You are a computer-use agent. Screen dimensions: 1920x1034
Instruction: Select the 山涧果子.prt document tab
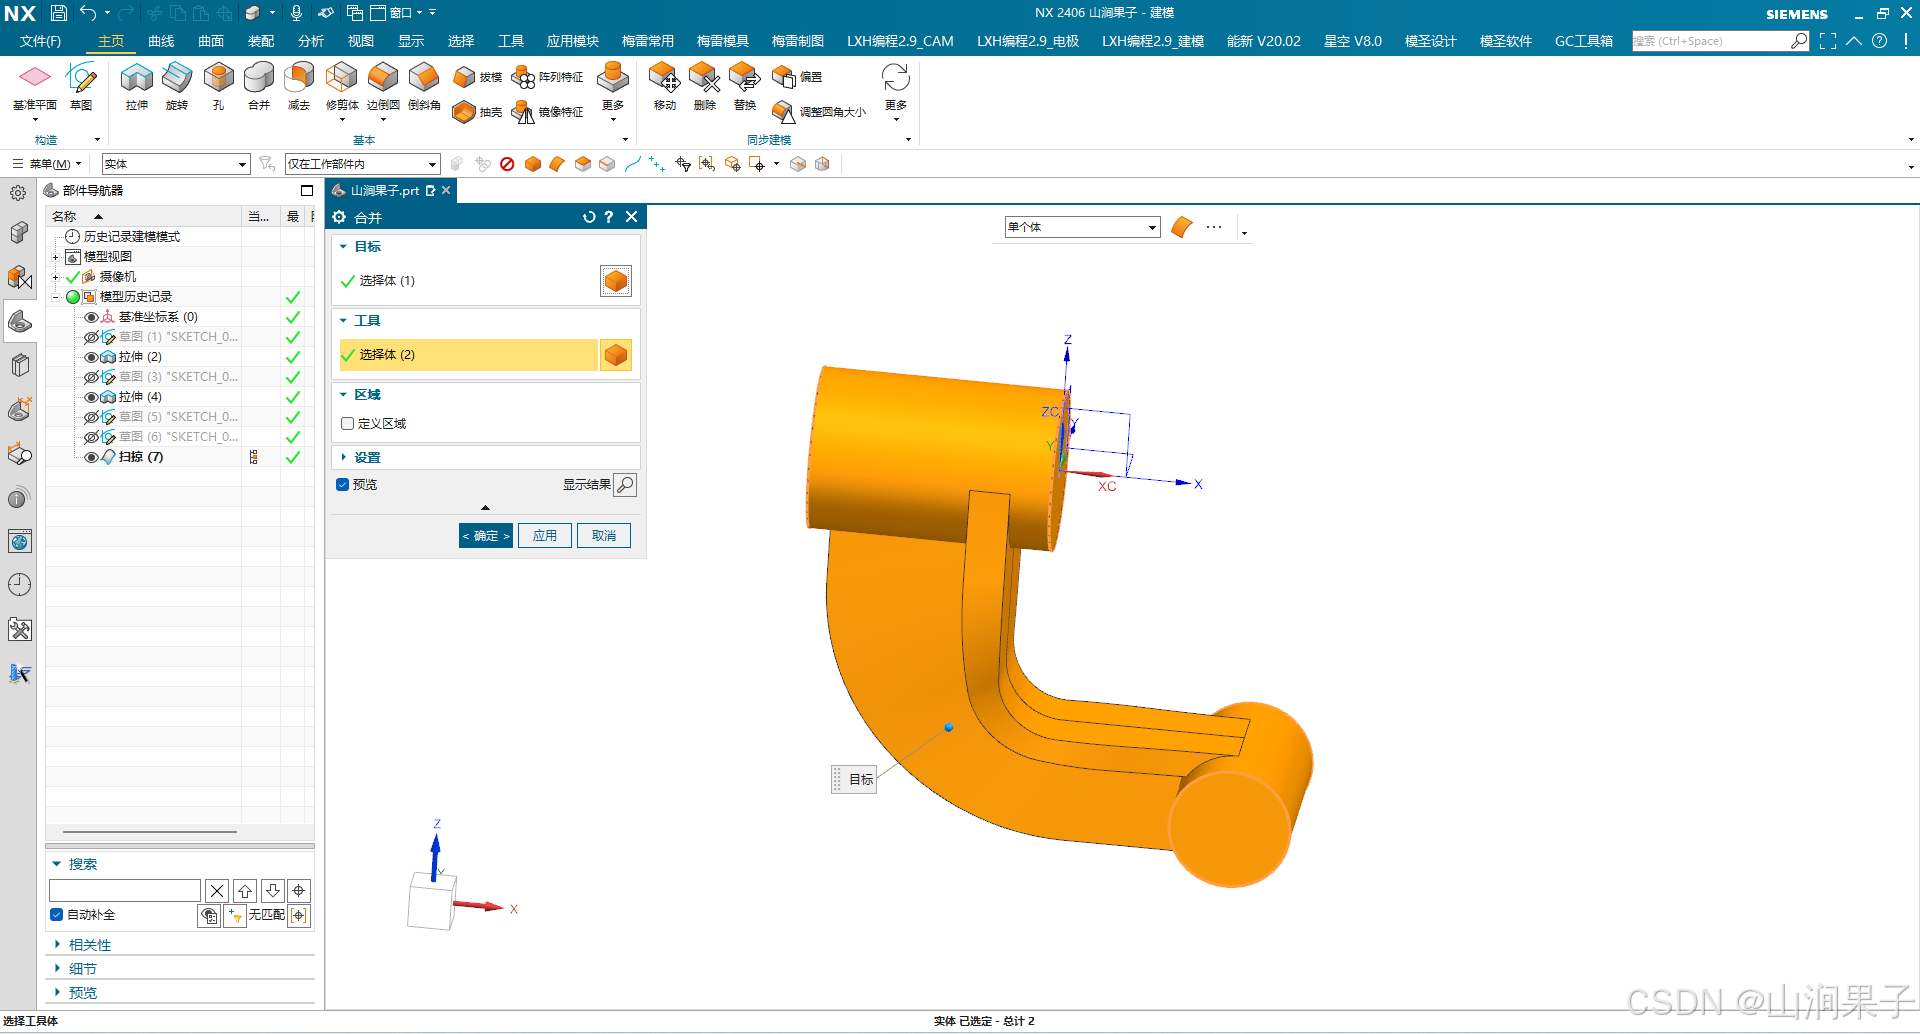pyautogui.click(x=384, y=191)
